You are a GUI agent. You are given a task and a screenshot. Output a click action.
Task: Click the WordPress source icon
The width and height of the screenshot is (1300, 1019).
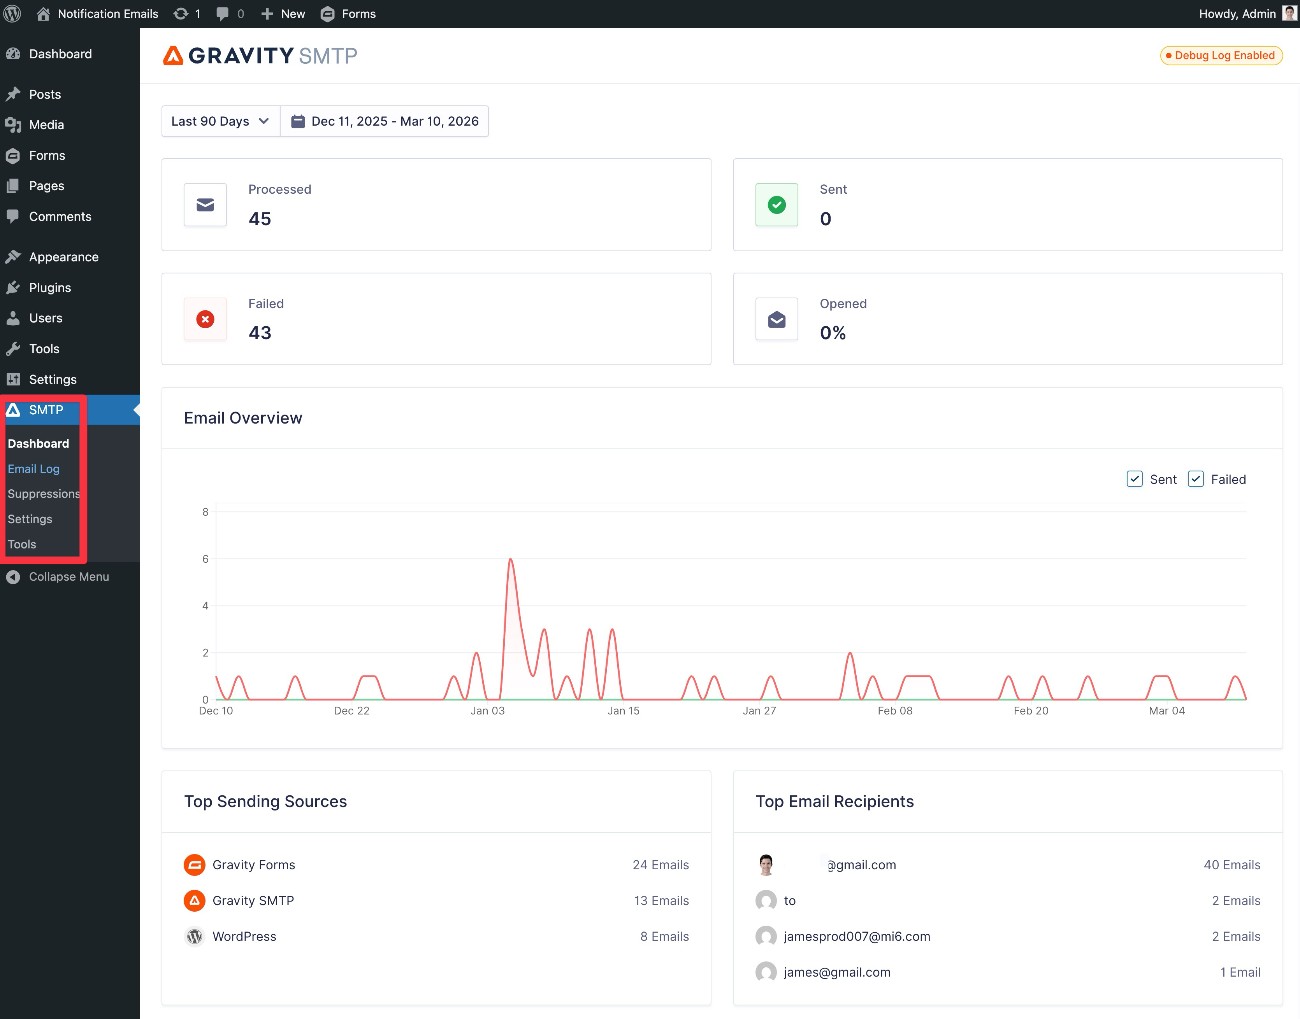pyautogui.click(x=195, y=937)
